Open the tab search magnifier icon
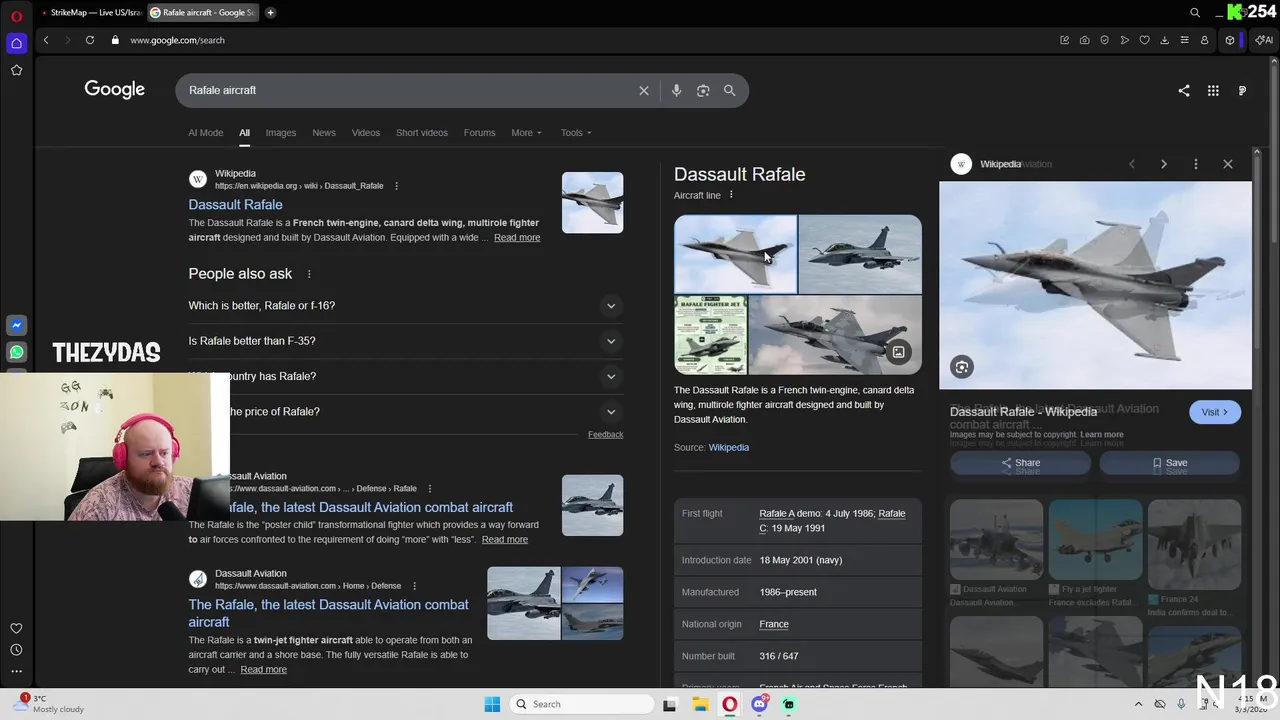This screenshot has width=1280, height=720. [x=1195, y=13]
